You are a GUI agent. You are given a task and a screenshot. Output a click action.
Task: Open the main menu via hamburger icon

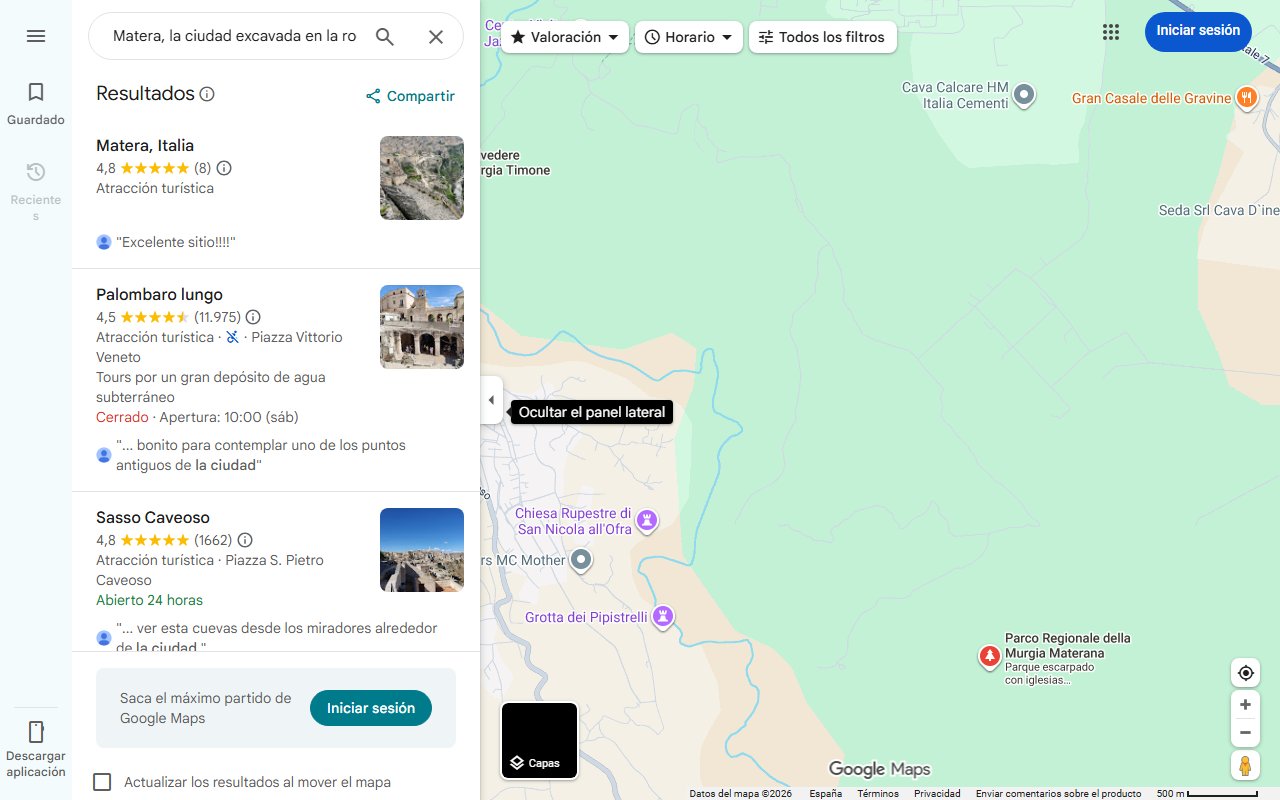click(36, 36)
